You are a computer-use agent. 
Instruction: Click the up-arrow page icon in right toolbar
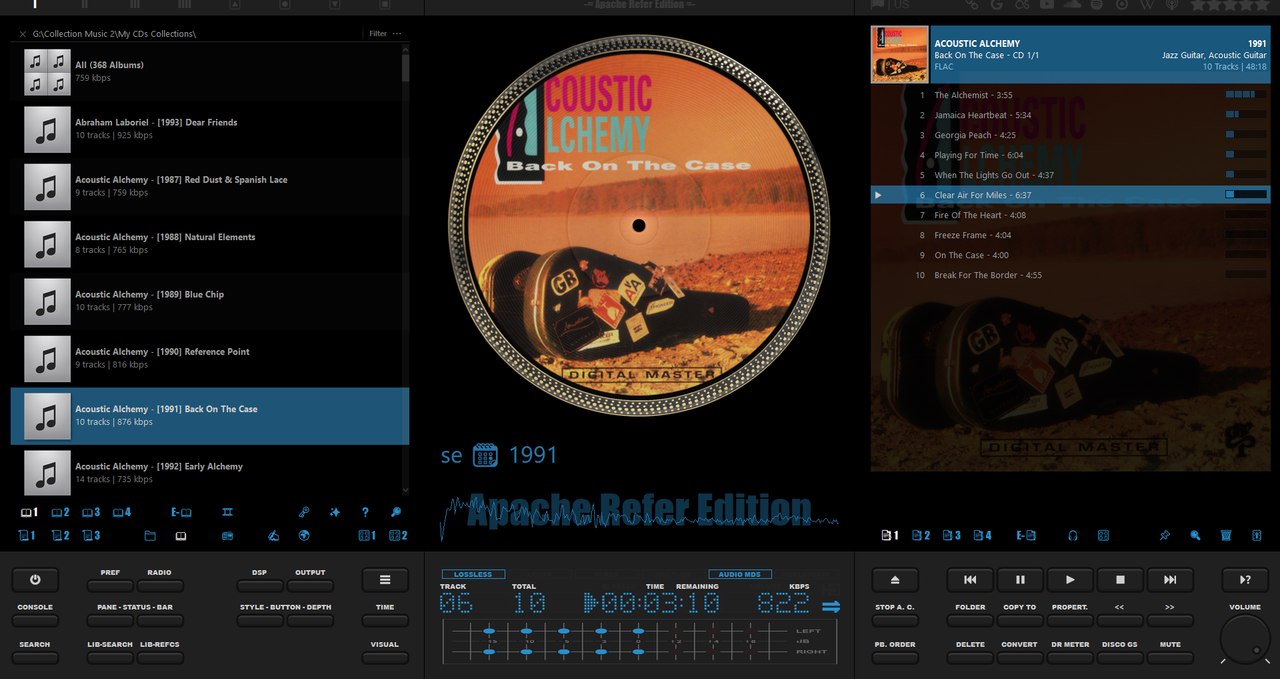coord(1257,536)
